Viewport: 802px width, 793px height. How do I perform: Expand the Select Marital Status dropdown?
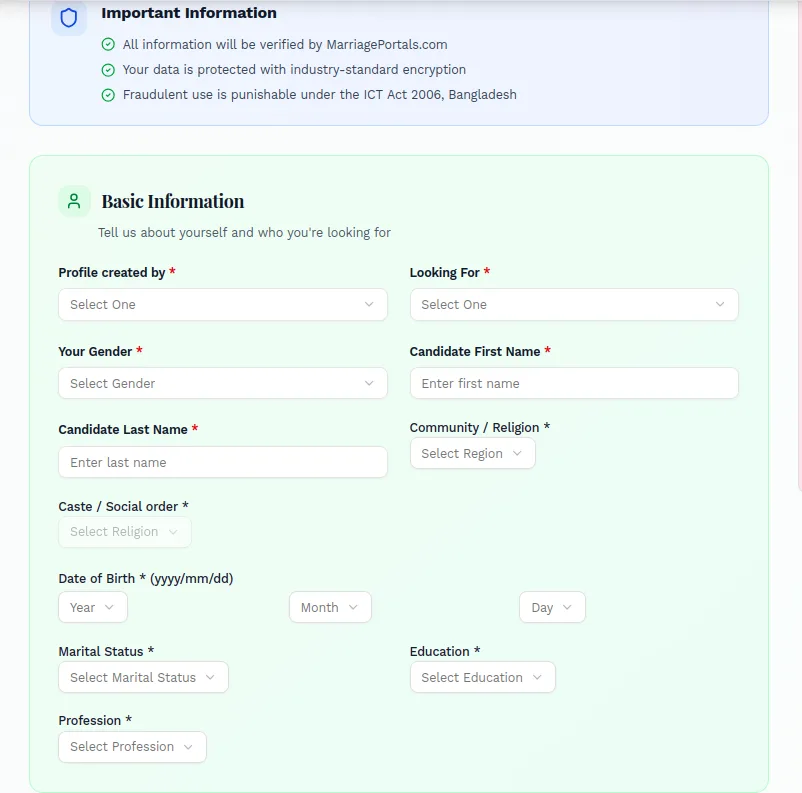(143, 677)
